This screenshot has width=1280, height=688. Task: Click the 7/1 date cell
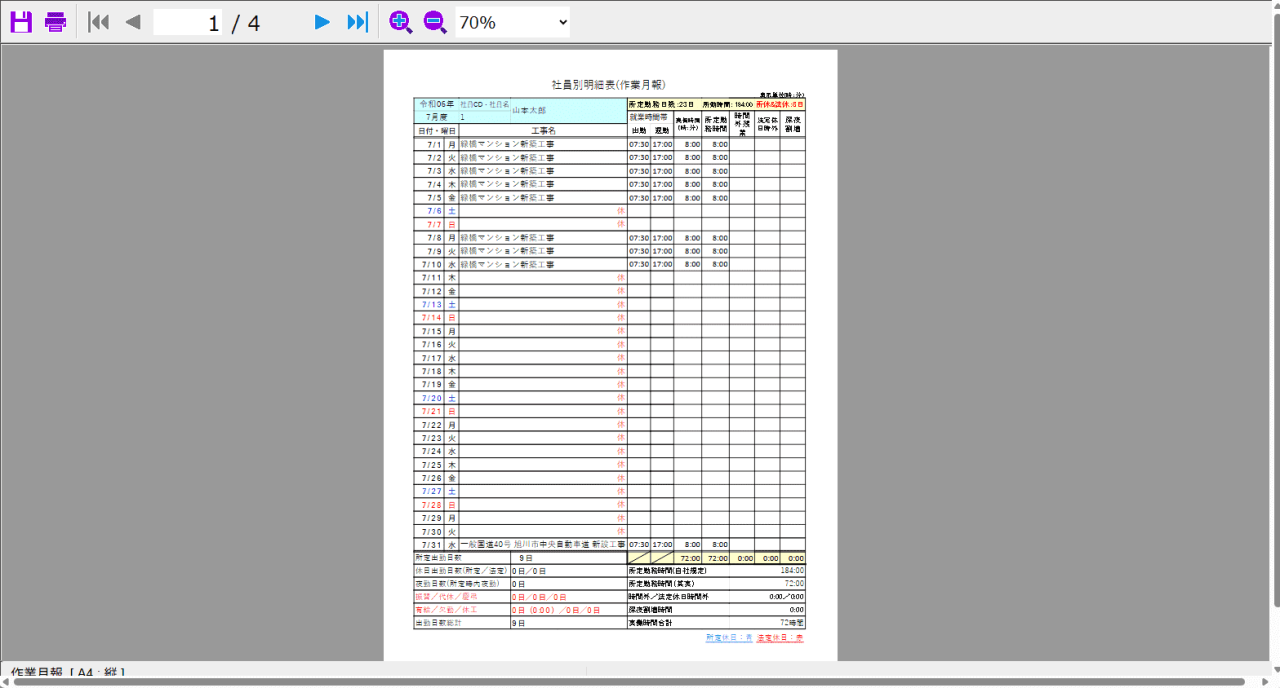(x=430, y=144)
